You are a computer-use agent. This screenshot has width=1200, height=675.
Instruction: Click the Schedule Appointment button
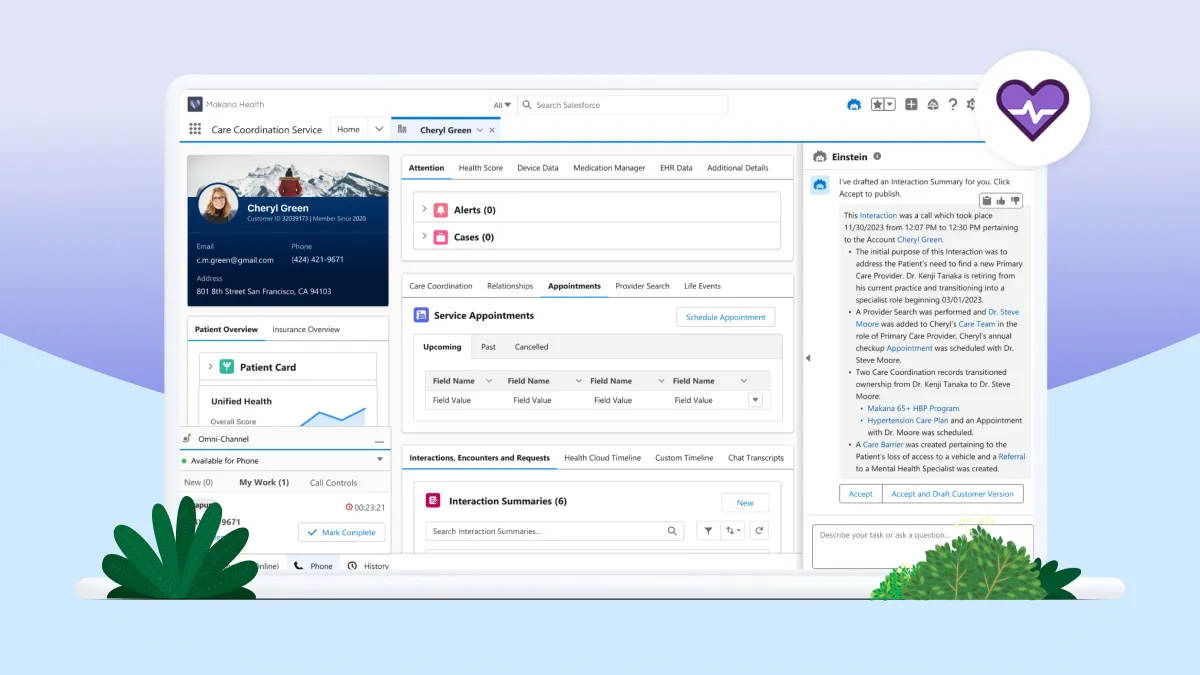pyautogui.click(x=726, y=317)
